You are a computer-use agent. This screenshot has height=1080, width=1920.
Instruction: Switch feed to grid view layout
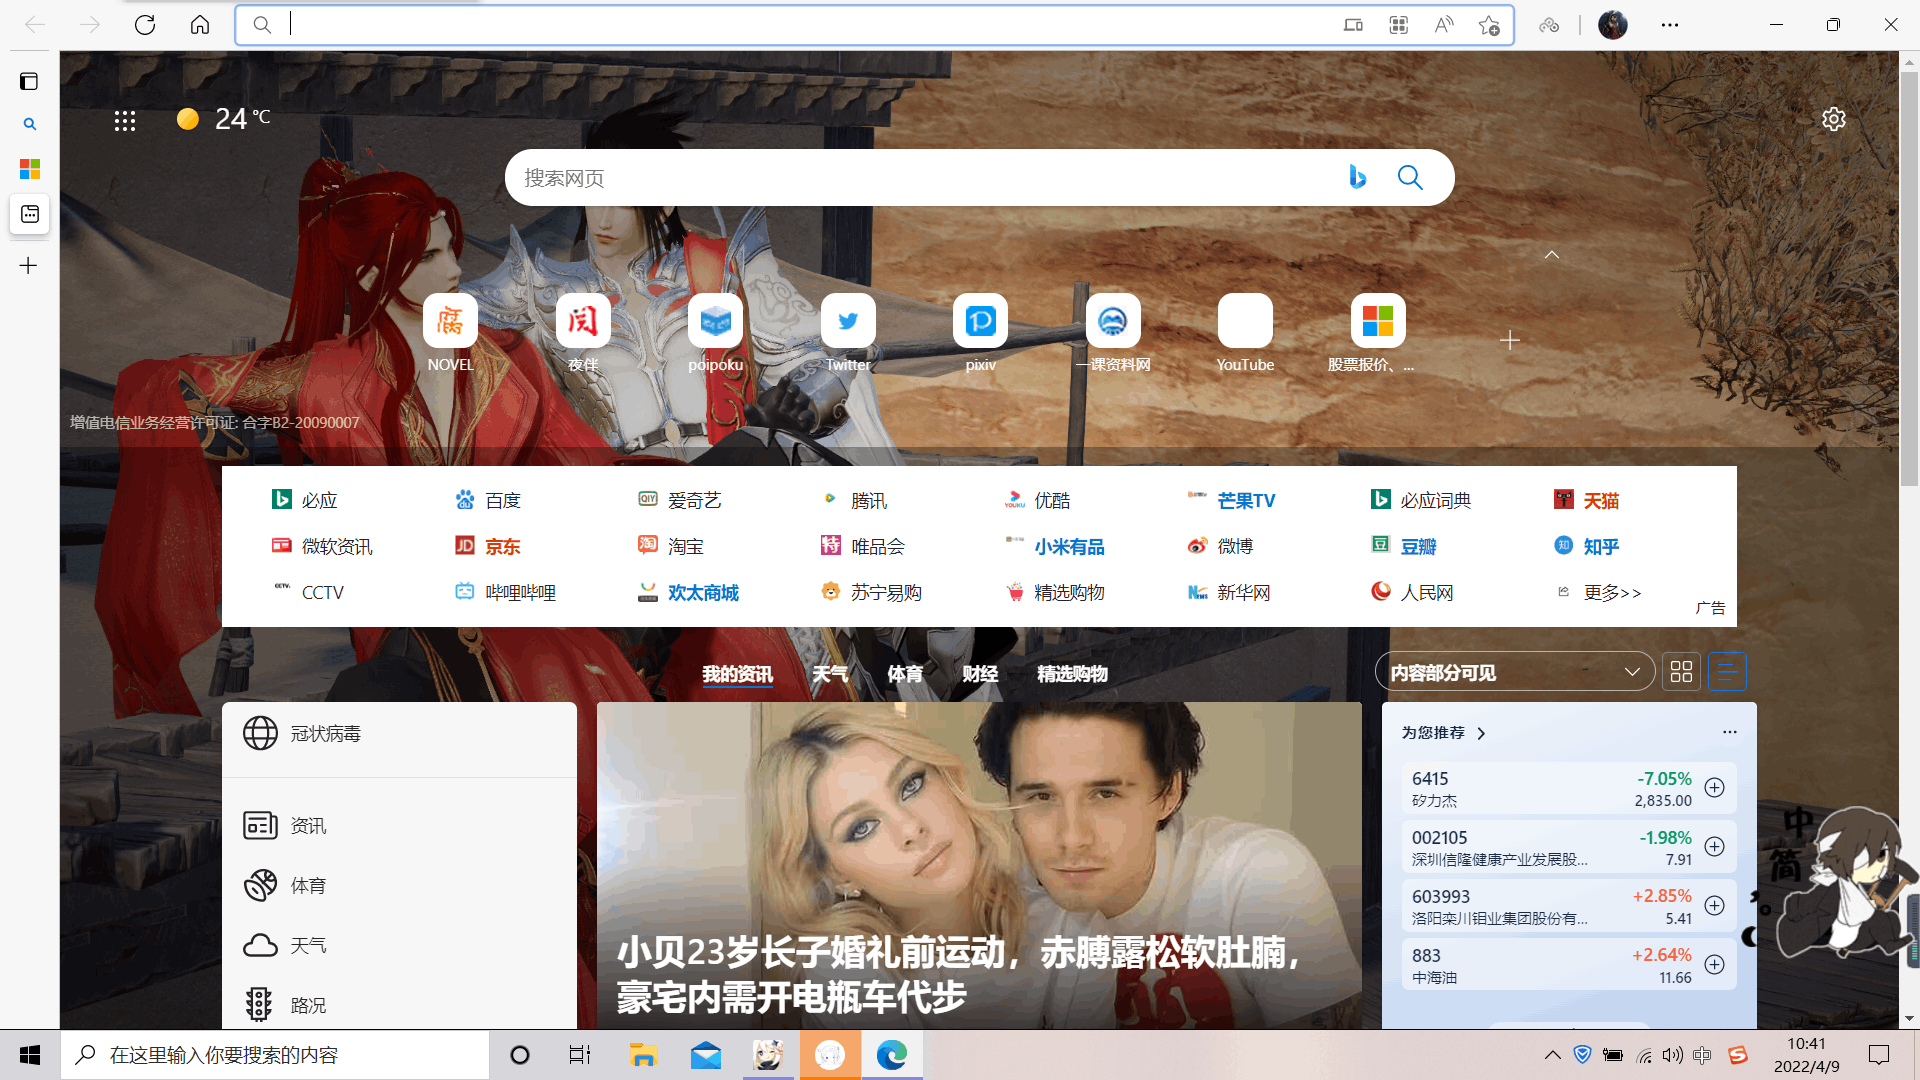1681,672
